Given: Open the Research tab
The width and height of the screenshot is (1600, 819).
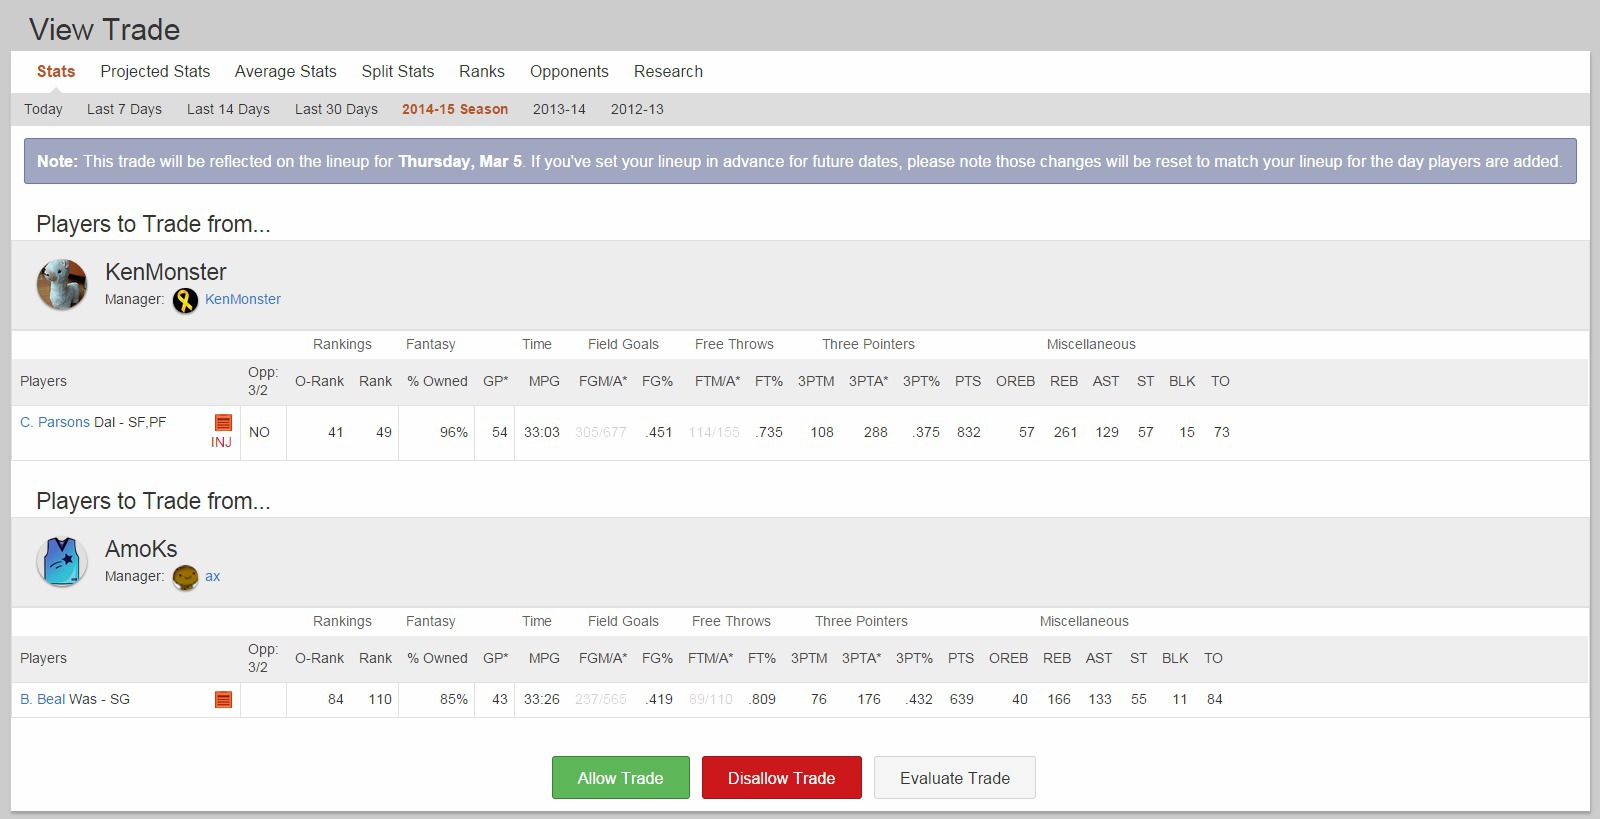Looking at the screenshot, I should tap(668, 72).
